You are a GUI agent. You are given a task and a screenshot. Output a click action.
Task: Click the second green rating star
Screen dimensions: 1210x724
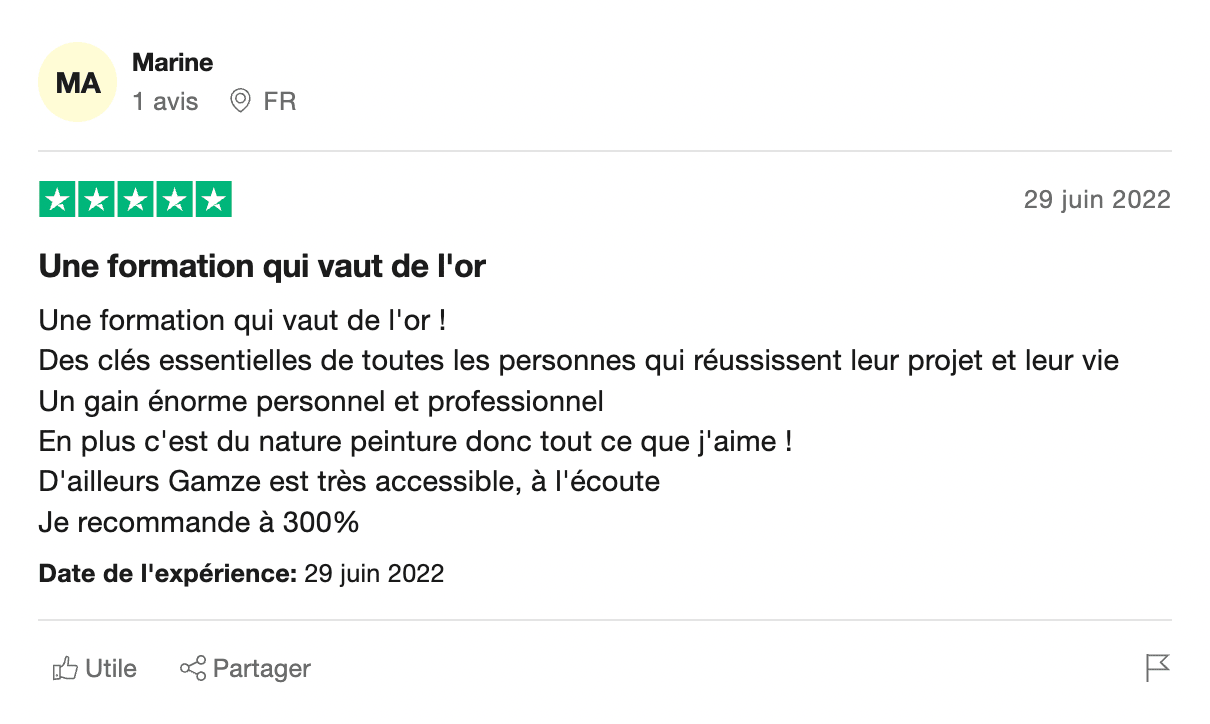click(x=96, y=200)
